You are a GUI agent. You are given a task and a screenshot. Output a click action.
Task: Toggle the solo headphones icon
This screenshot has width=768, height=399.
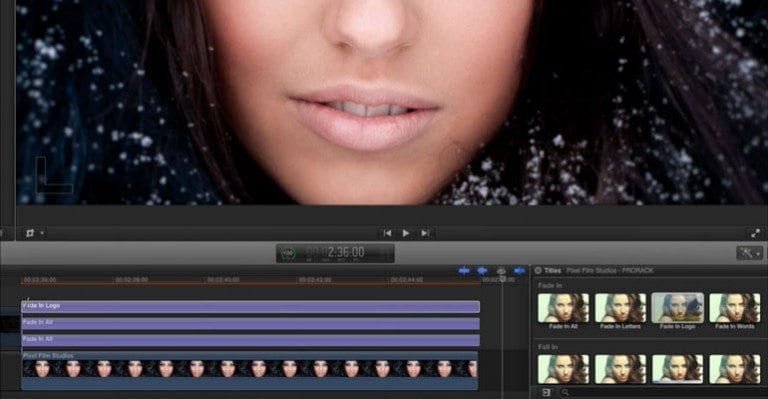(501, 271)
